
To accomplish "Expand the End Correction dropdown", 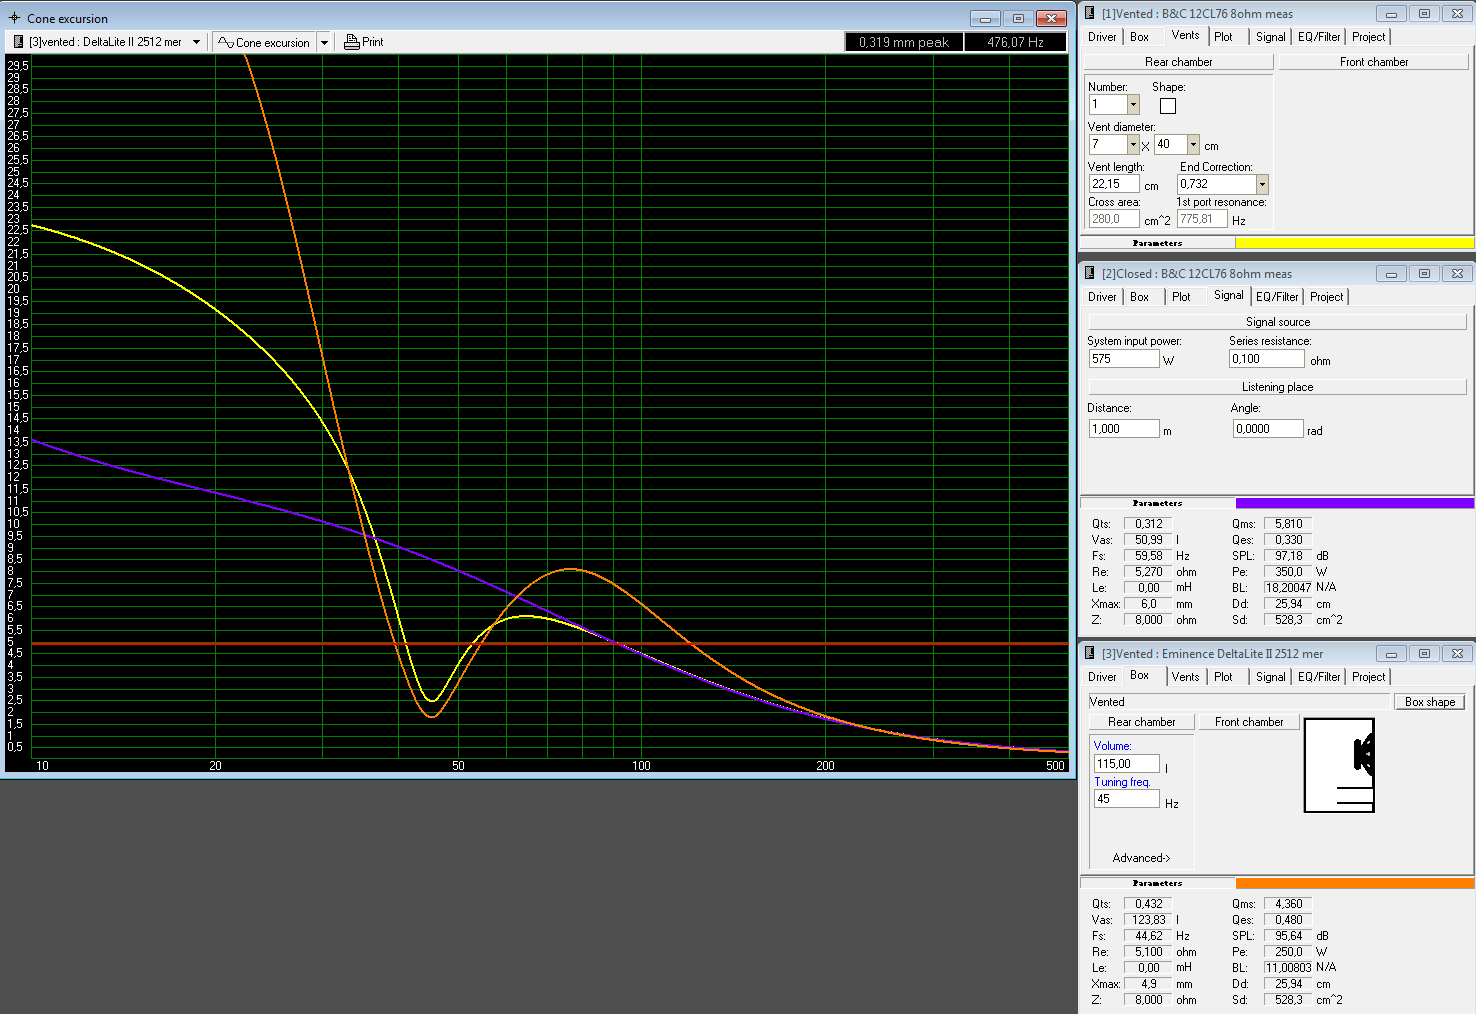I will (1262, 184).
